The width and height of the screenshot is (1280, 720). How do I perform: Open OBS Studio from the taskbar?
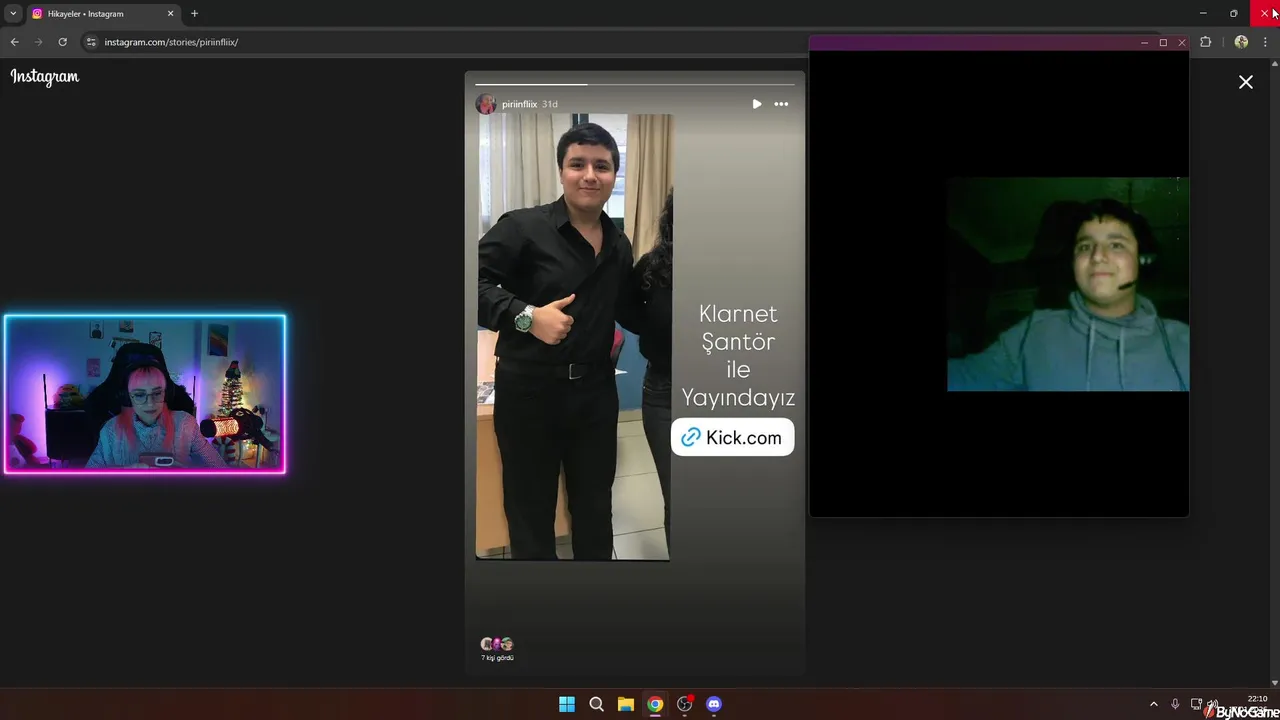pos(684,704)
